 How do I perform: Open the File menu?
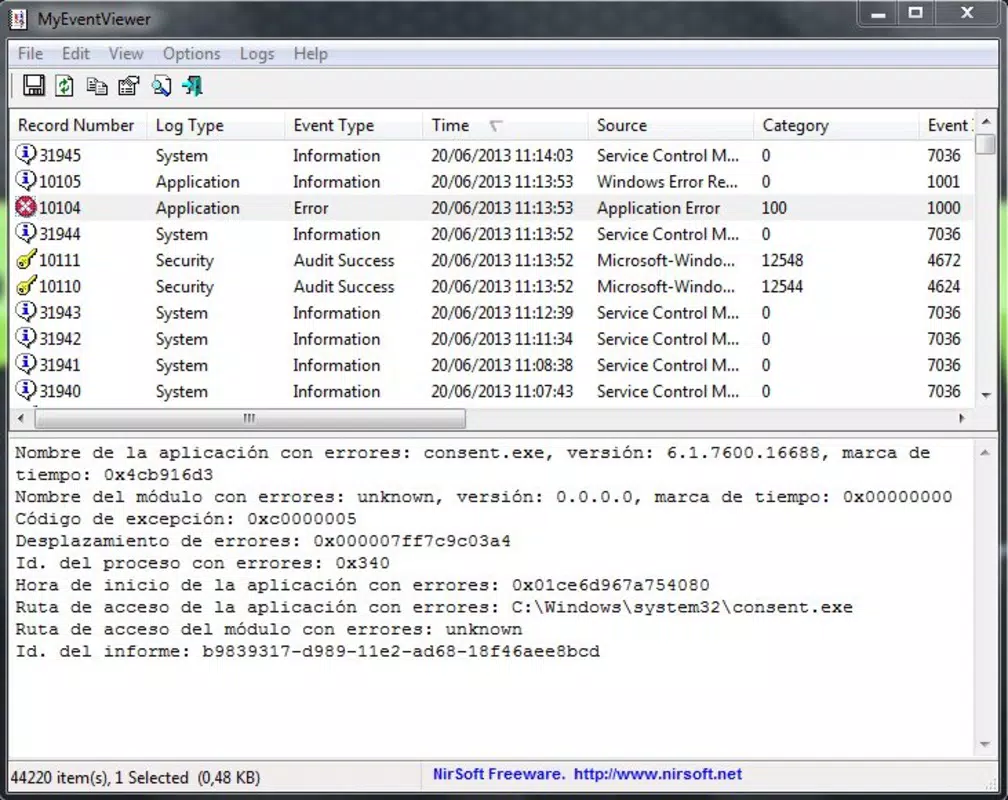tap(30, 53)
